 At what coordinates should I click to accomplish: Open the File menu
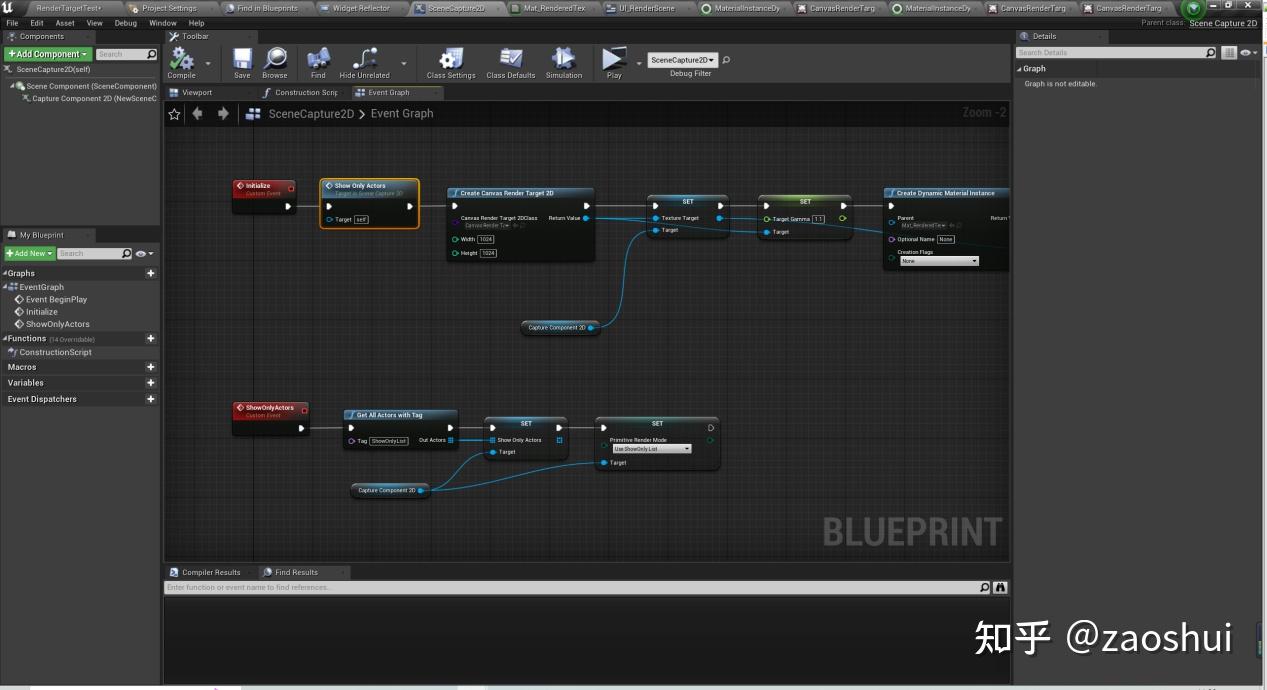click(12, 23)
